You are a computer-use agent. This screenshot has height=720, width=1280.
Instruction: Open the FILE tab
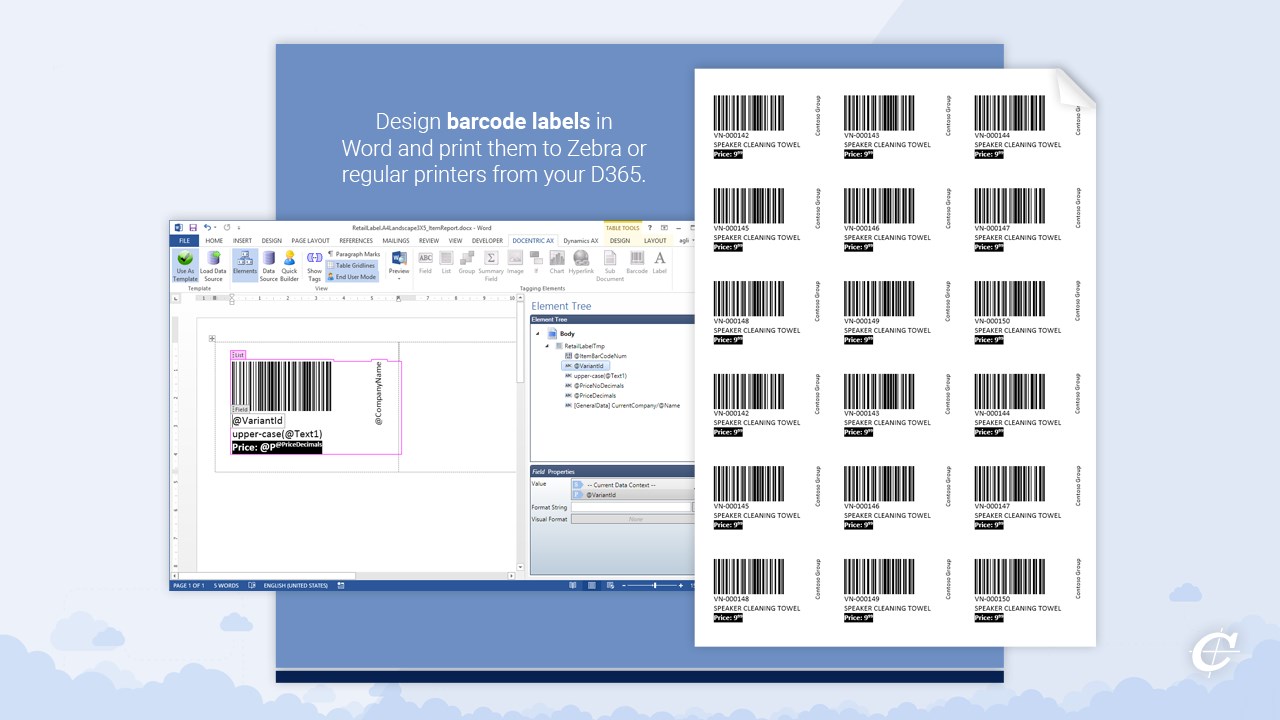[x=184, y=241]
